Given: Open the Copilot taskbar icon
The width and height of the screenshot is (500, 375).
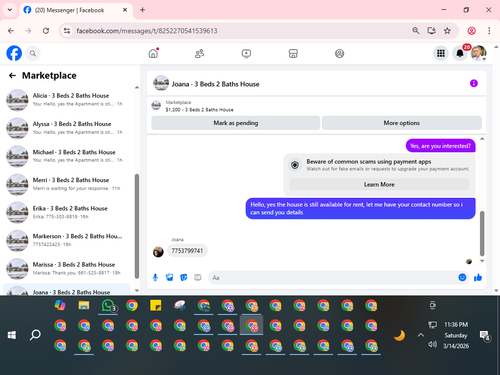Looking at the screenshot, I should [x=60, y=305].
